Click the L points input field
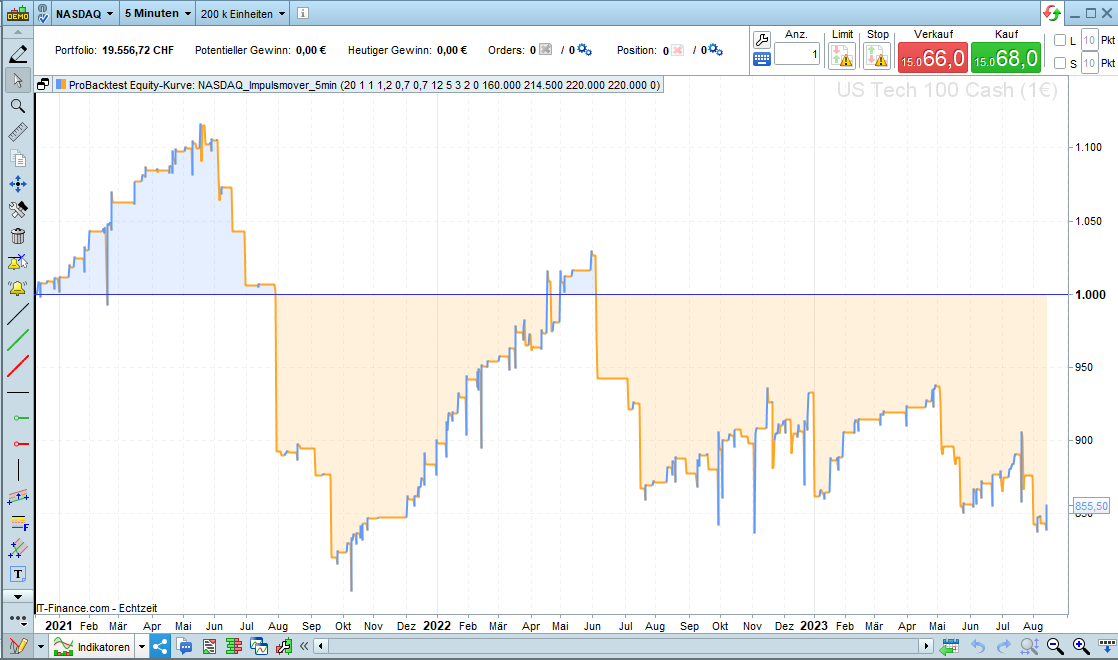Viewport: 1118px width, 660px height. tap(1089, 41)
